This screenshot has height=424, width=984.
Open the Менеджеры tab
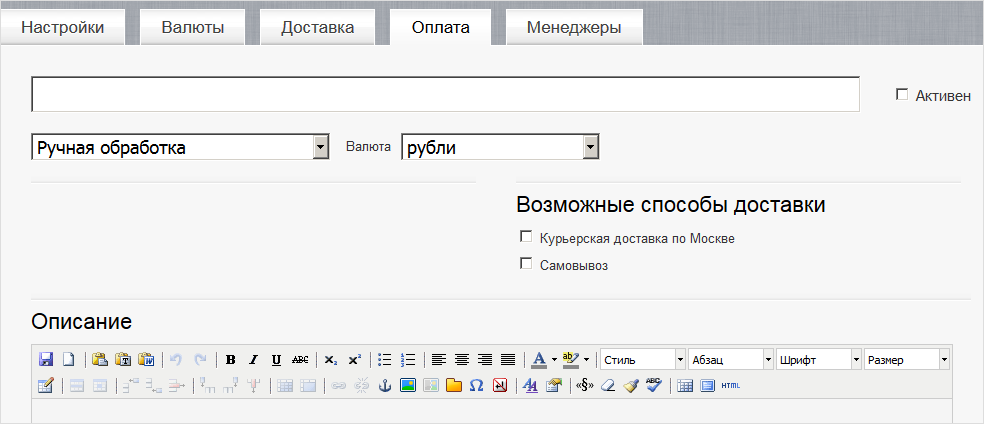pyautogui.click(x=574, y=27)
